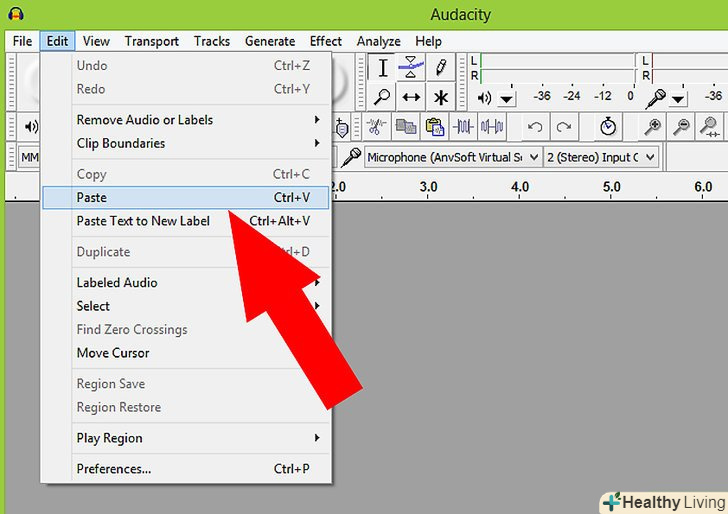Click the microphone icon beside device list
This screenshot has height=514, width=728.
pyautogui.click(x=351, y=157)
